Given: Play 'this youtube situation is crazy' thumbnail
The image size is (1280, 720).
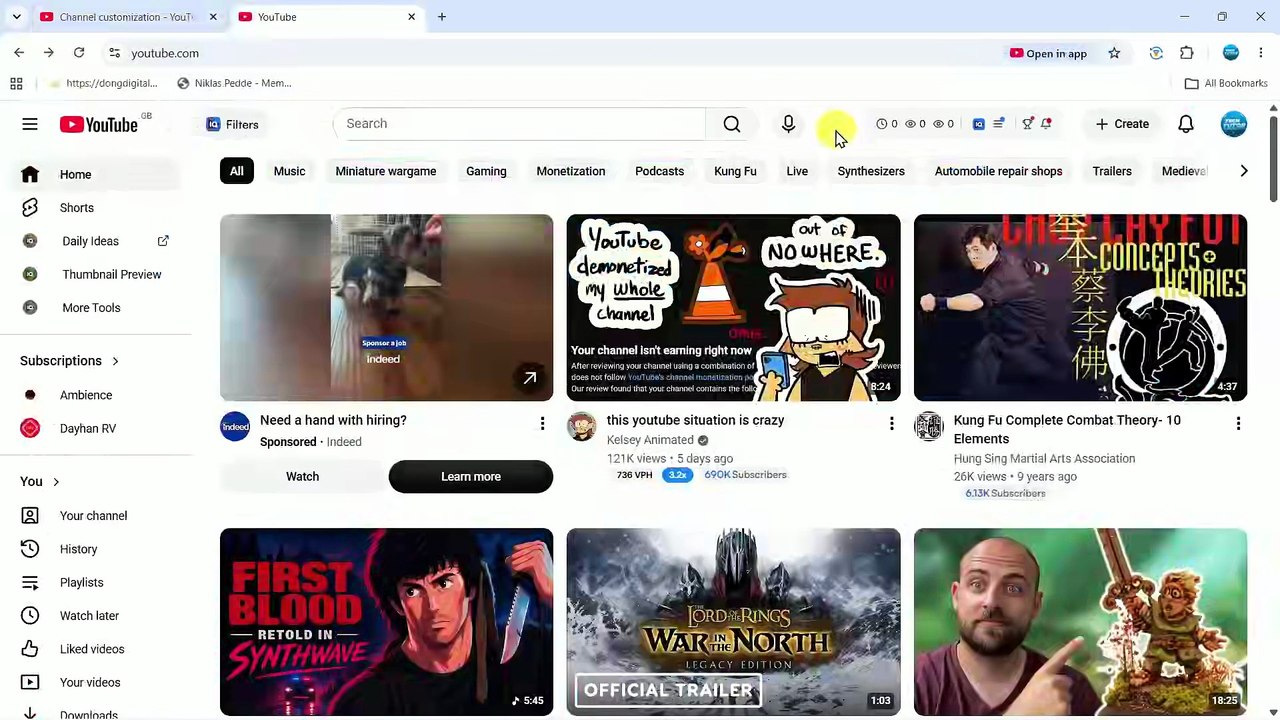Looking at the screenshot, I should tap(733, 307).
